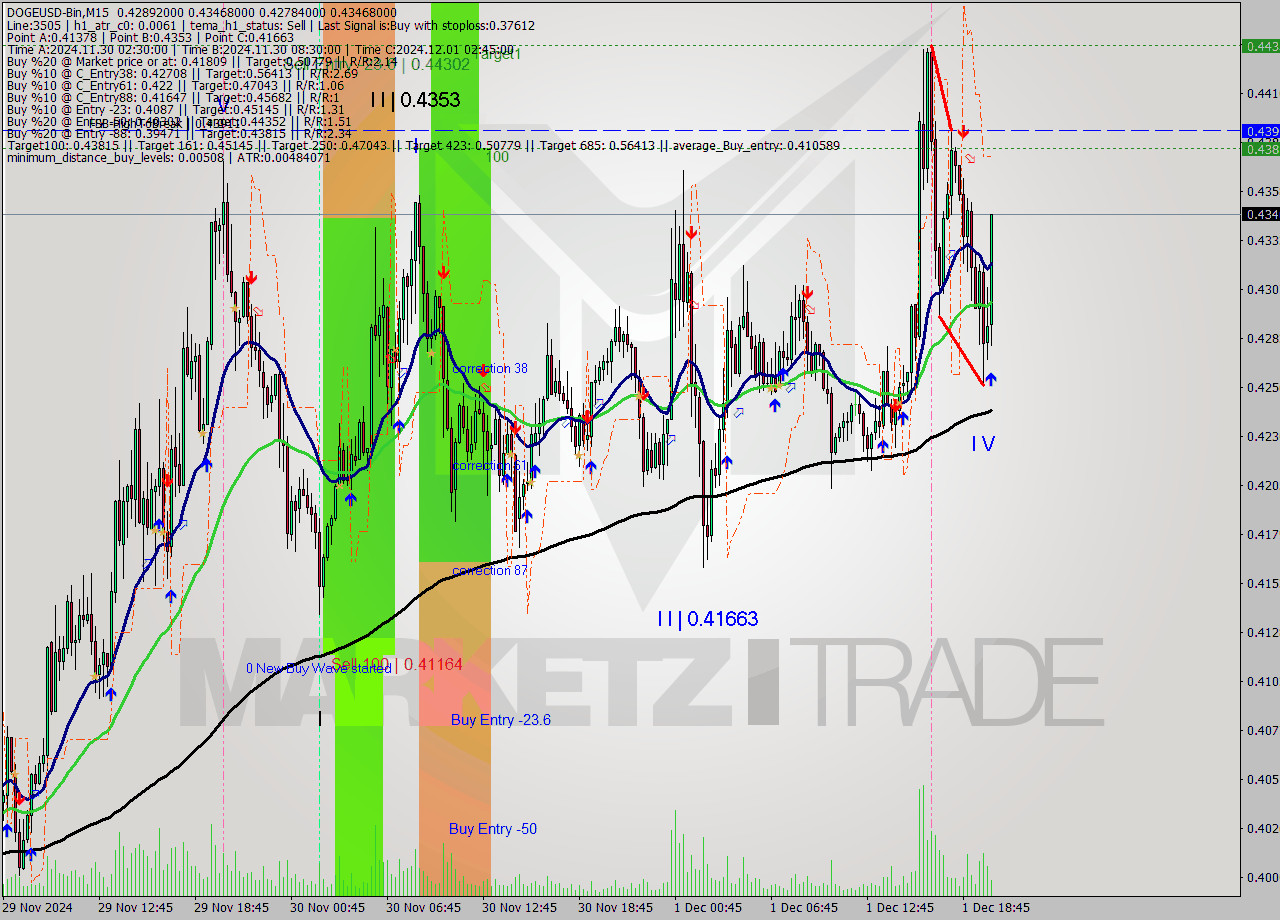The width and height of the screenshot is (1280, 920).
Task: Click the 'correction 61' label
Action: coord(490,465)
